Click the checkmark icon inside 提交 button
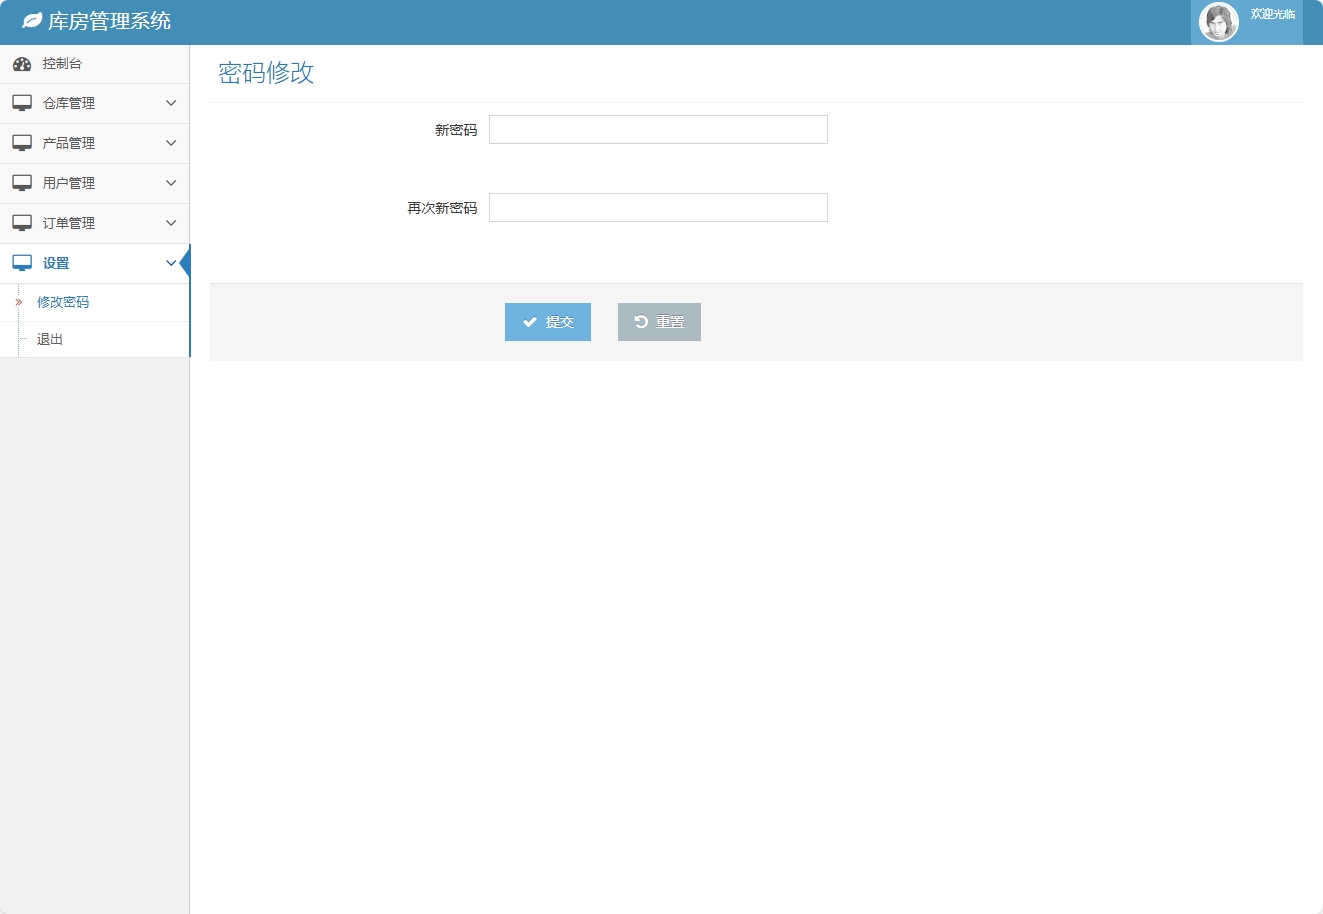Viewport: 1323px width, 914px height. (x=530, y=322)
